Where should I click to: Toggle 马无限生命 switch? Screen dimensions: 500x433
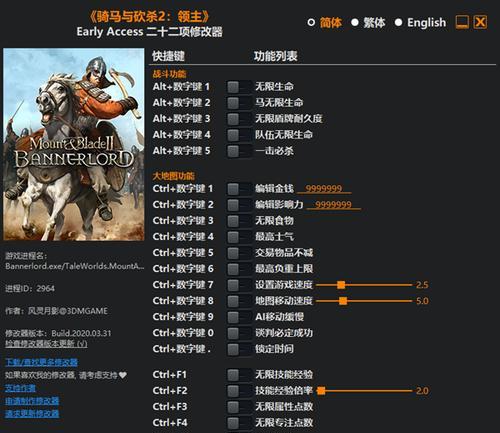(x=239, y=103)
